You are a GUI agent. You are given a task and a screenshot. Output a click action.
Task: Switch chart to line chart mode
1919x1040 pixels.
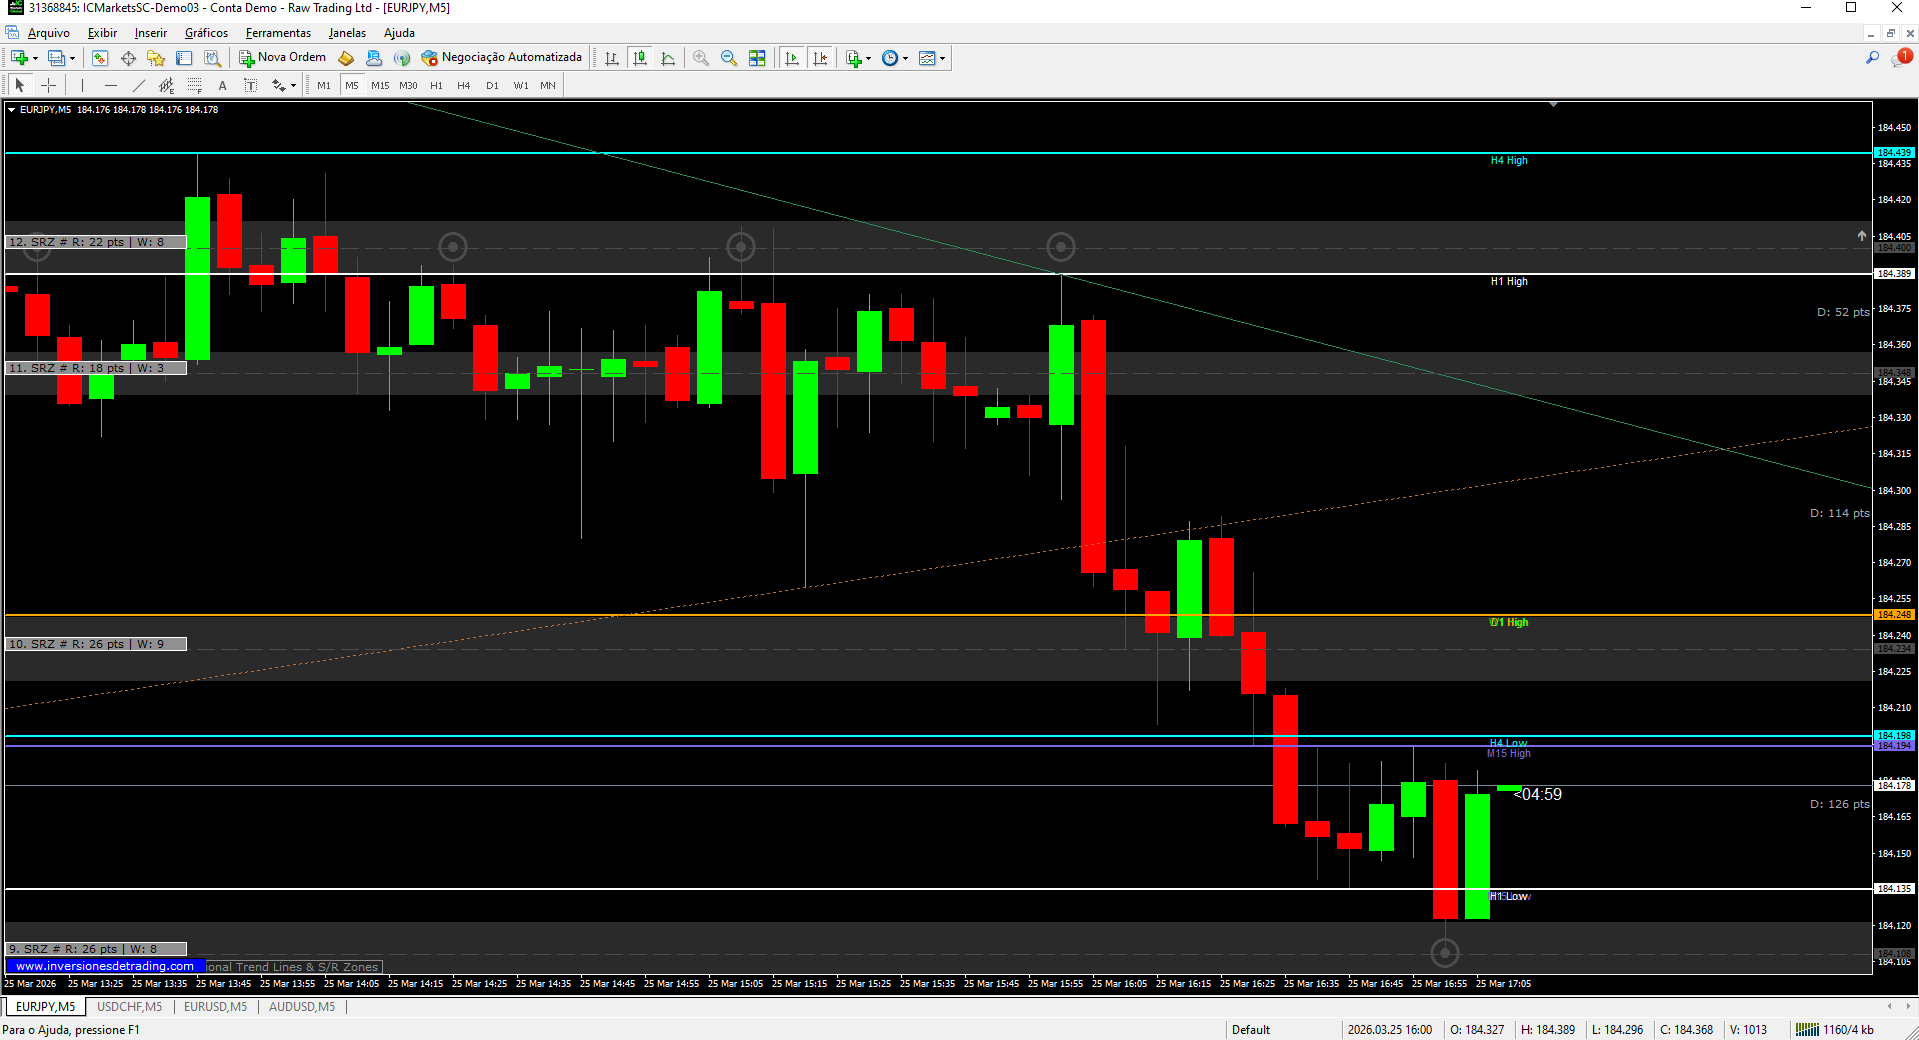coord(668,58)
